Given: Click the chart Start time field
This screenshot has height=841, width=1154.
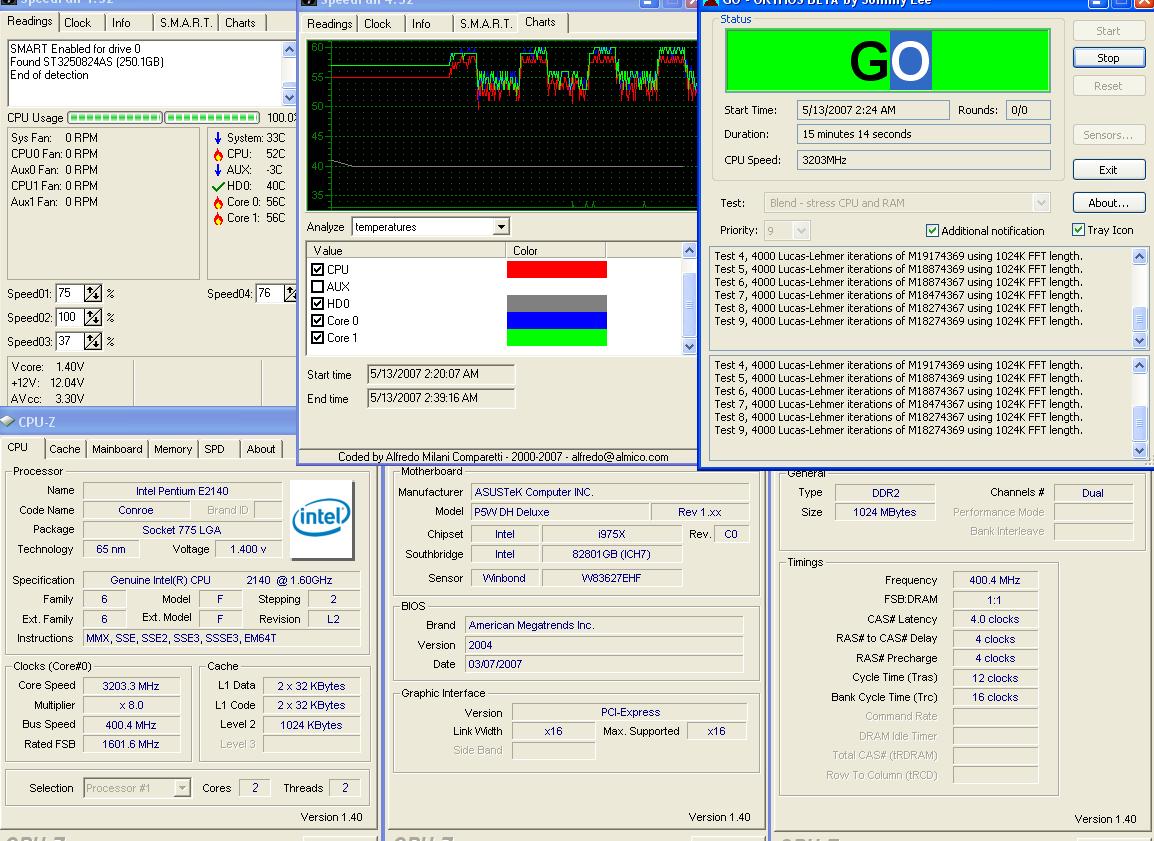Looking at the screenshot, I should click(x=441, y=375).
